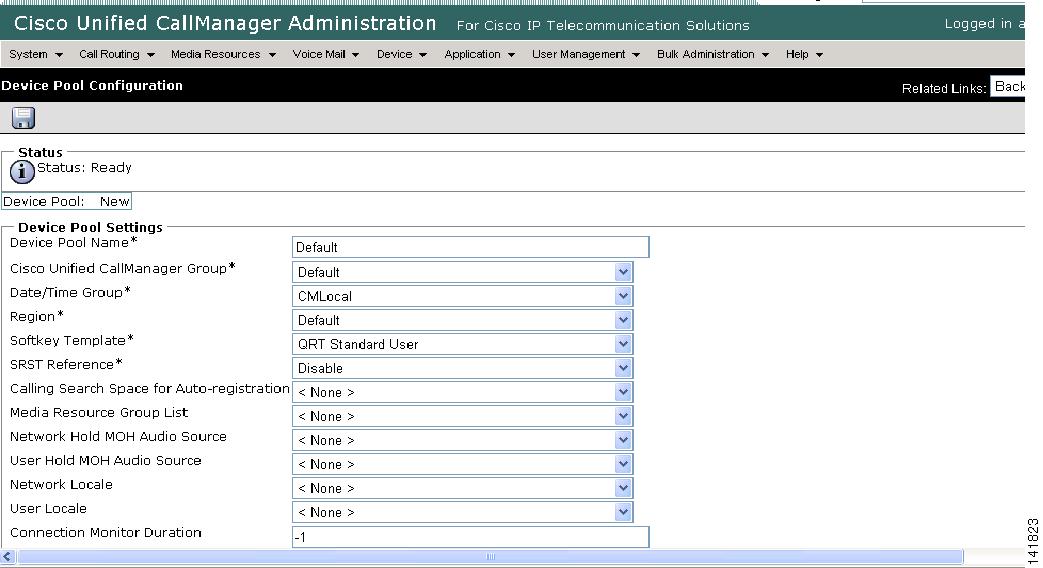Open the Voice Mail menu

(325, 55)
